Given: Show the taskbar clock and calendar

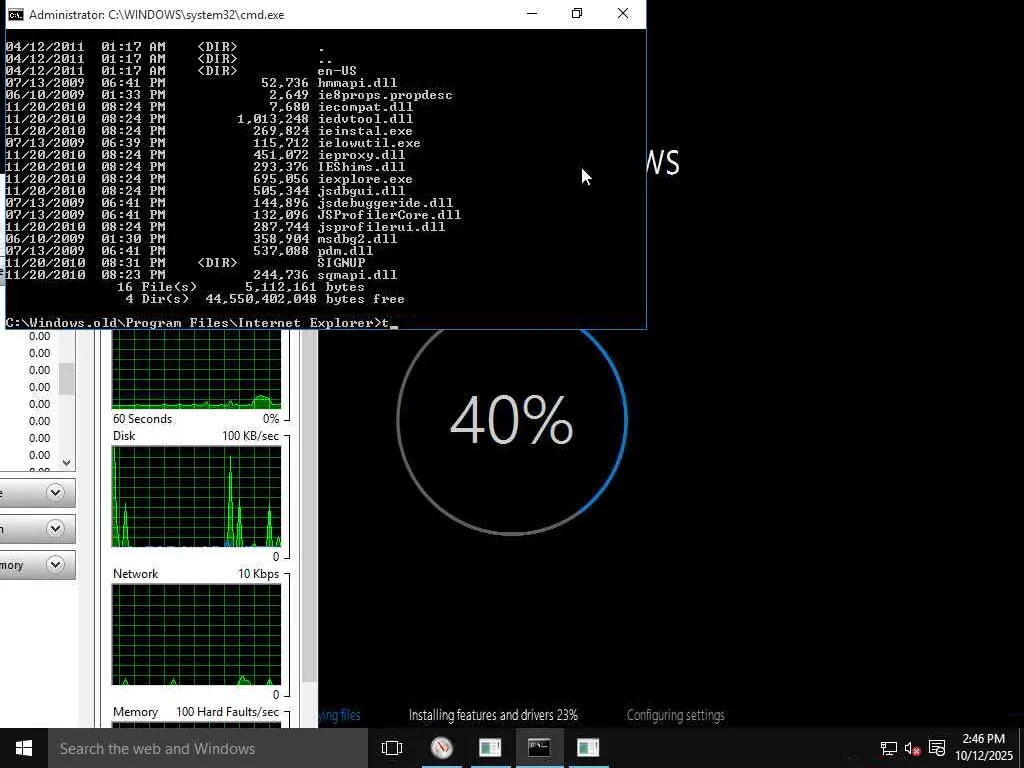Looking at the screenshot, I should pos(984,748).
